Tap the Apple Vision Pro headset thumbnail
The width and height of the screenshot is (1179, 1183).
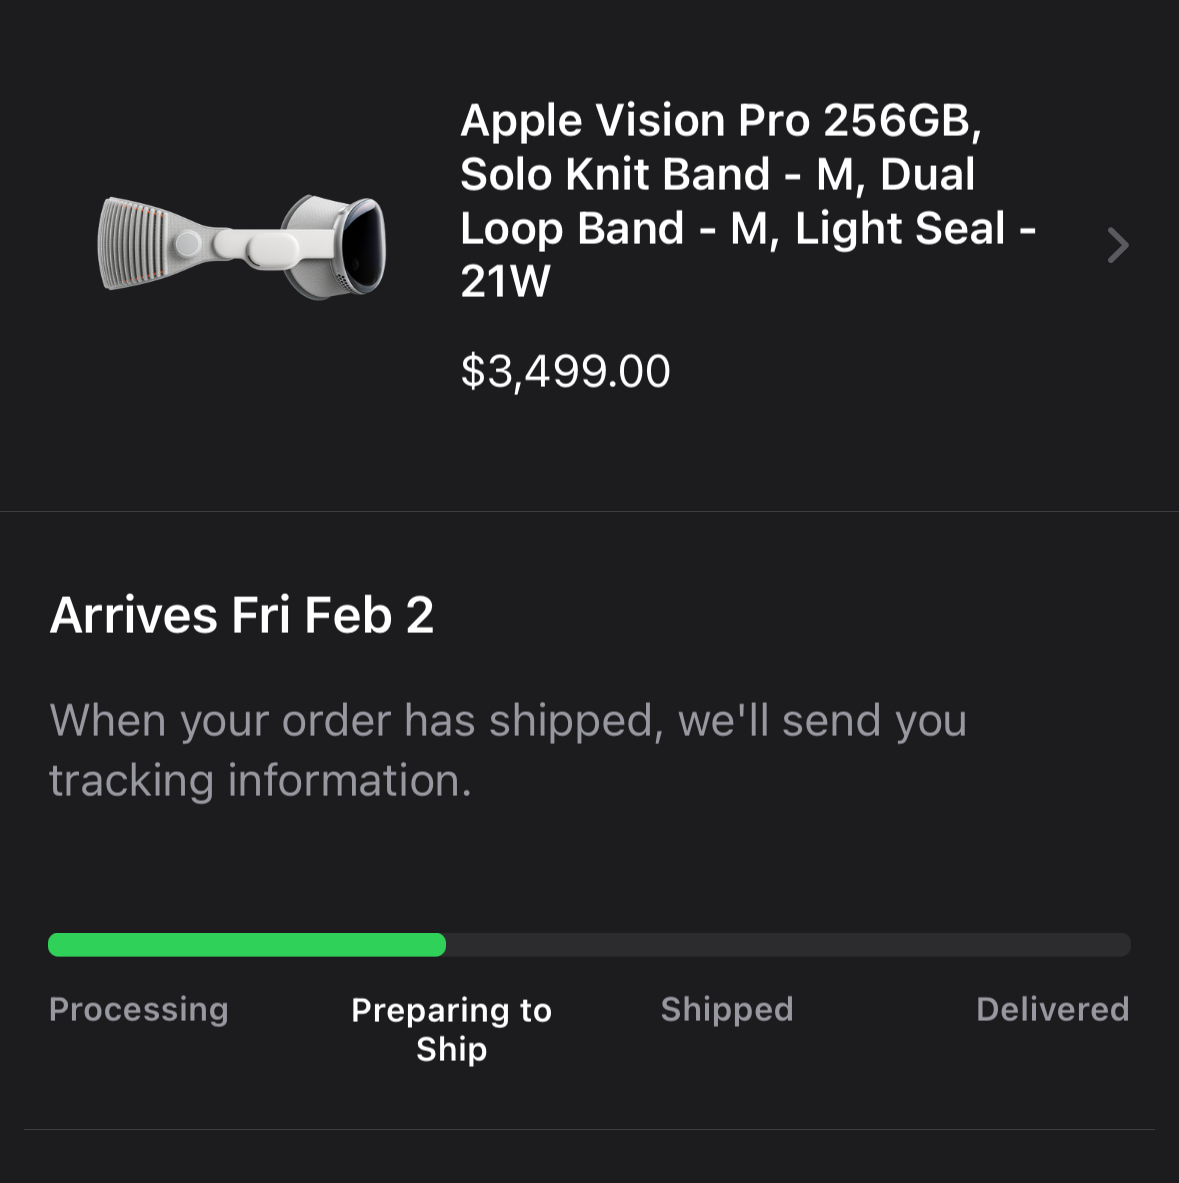tap(242, 246)
